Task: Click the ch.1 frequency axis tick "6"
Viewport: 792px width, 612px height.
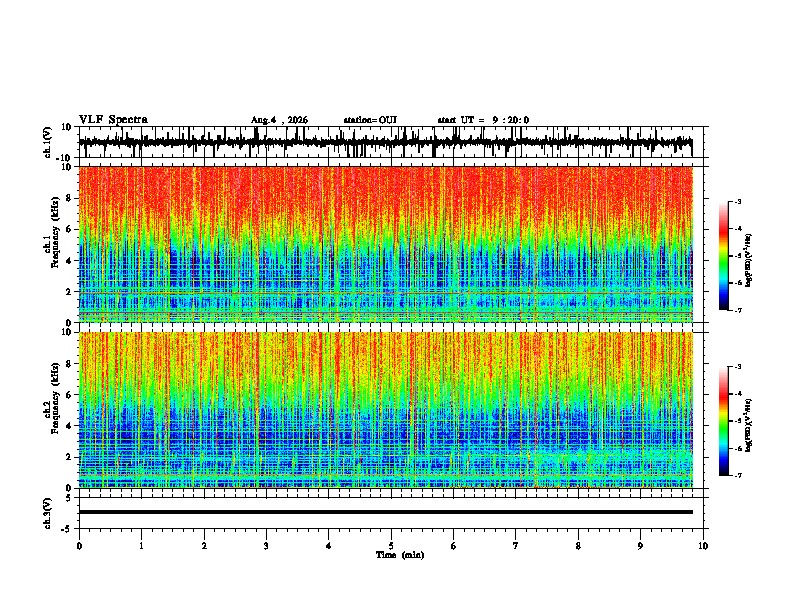Action: 69,230
